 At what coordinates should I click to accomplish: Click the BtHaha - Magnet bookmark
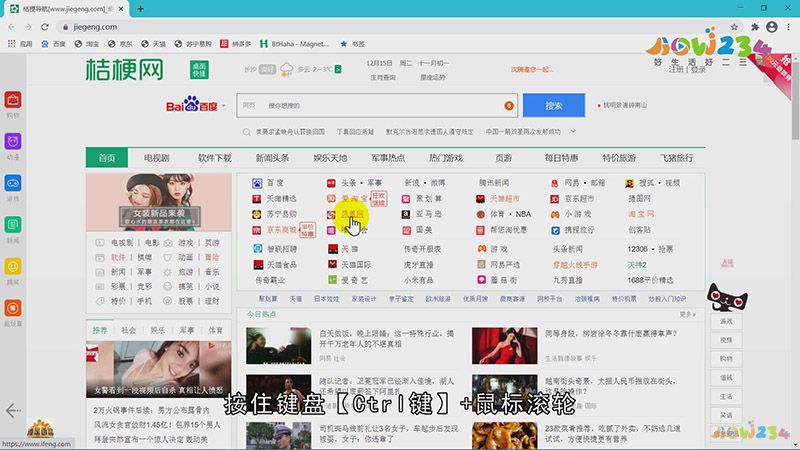(294, 44)
